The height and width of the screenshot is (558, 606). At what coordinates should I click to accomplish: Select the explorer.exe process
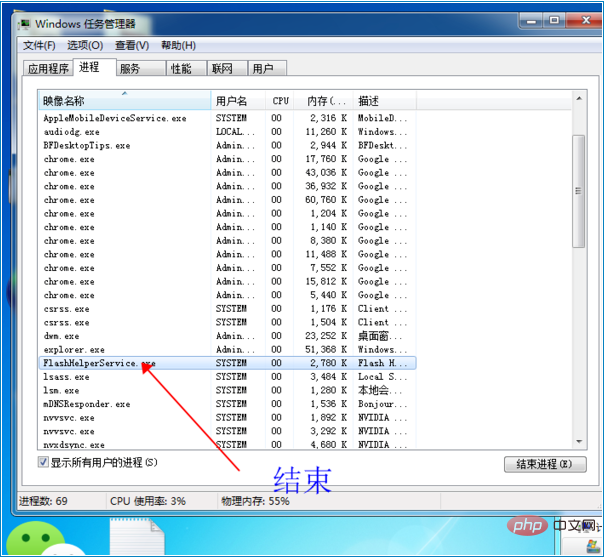pos(227,349)
